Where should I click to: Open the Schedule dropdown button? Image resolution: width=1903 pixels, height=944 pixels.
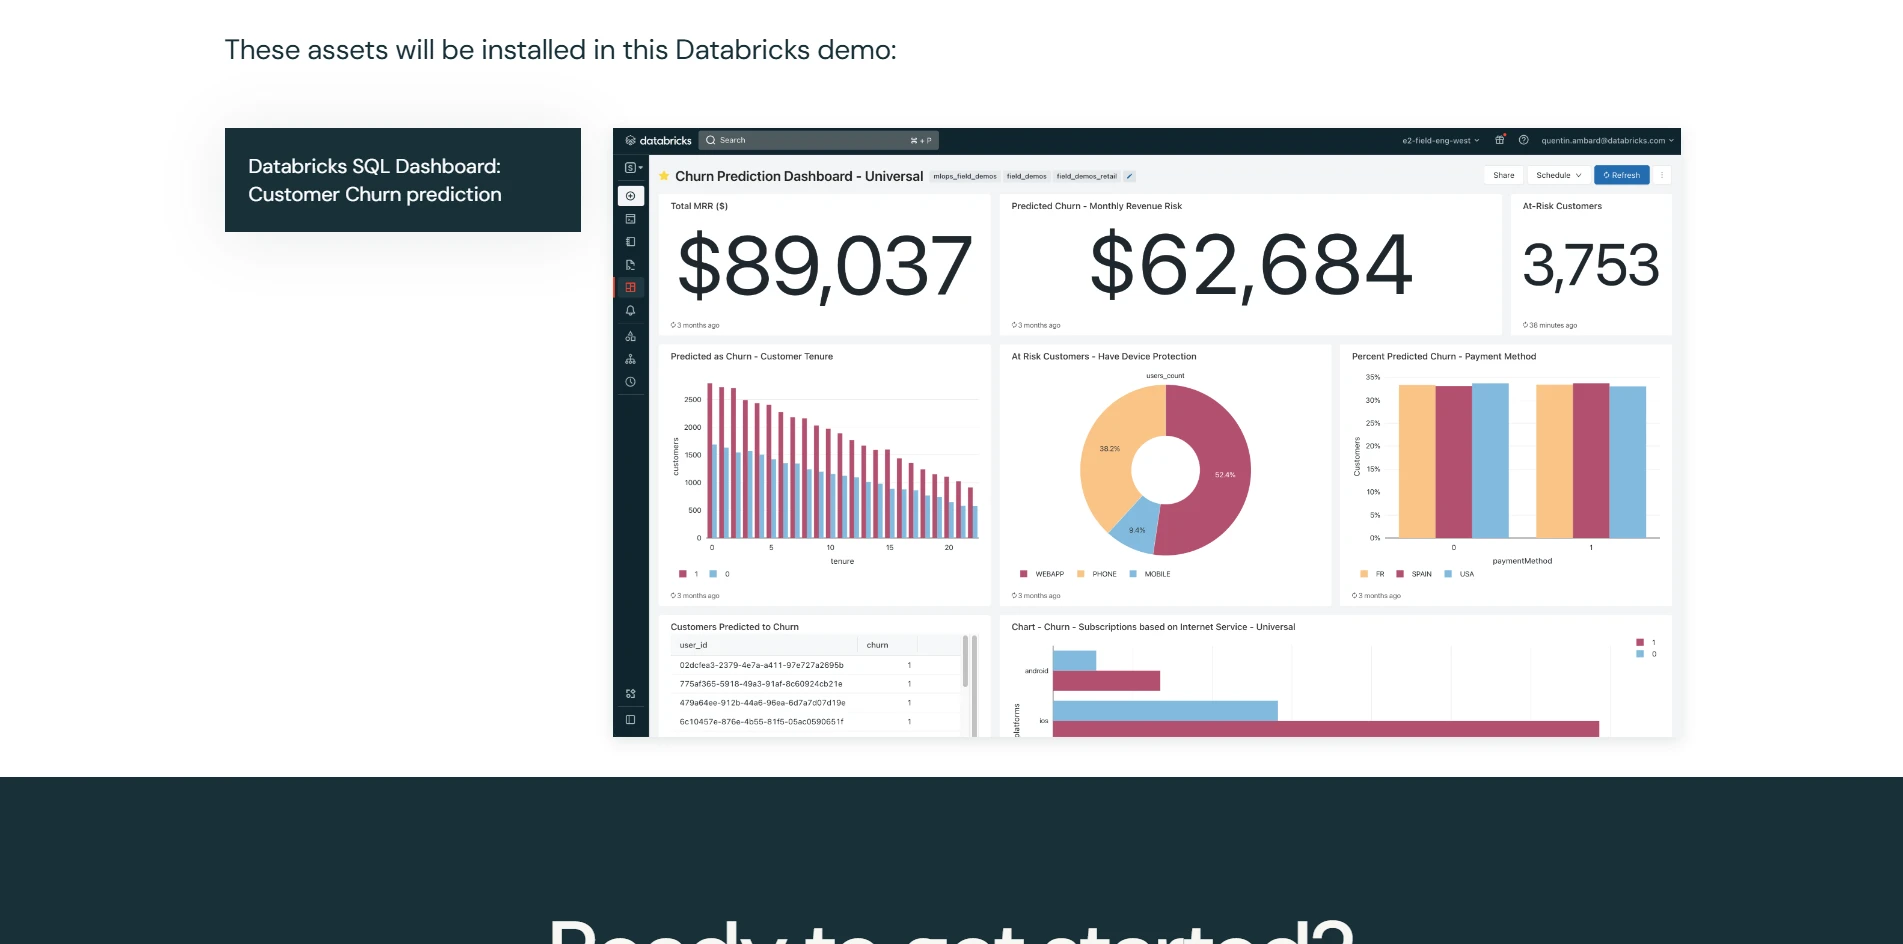1558,175
